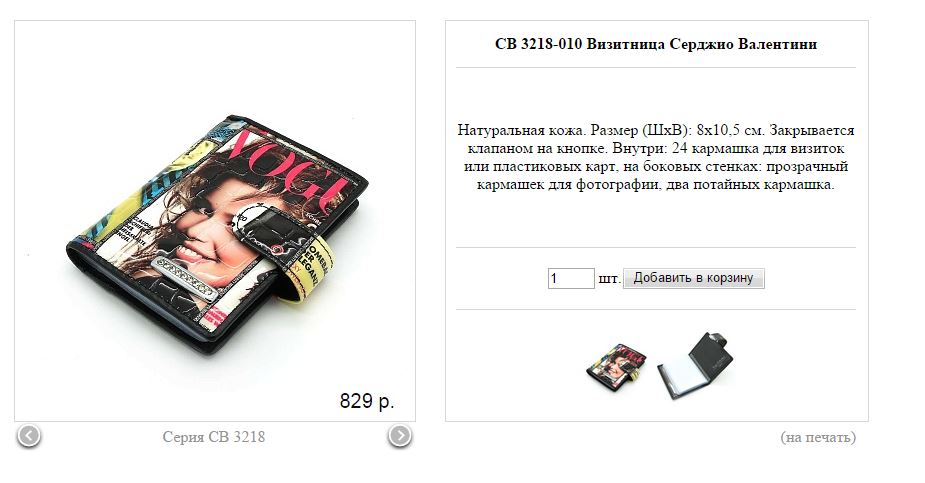Click the 829 р. price label

point(366,401)
